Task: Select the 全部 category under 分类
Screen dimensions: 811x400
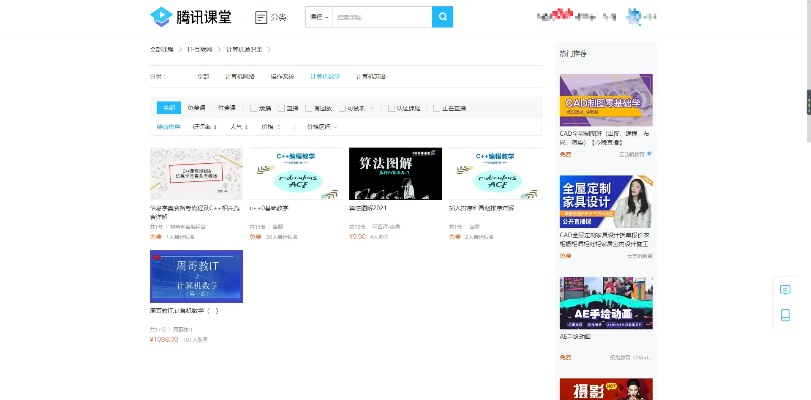Action: [x=203, y=77]
